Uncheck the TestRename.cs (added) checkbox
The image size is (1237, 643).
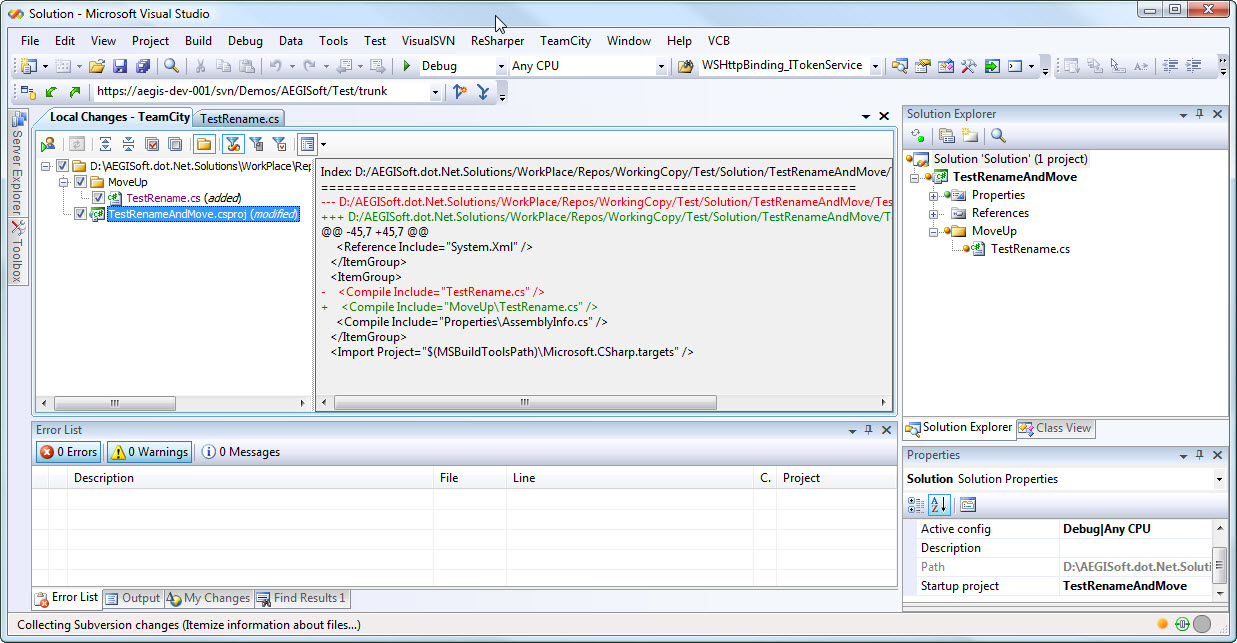click(x=98, y=198)
